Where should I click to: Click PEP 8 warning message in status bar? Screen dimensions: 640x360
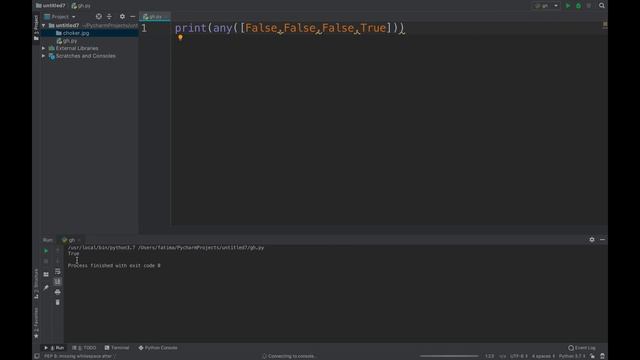(78, 356)
